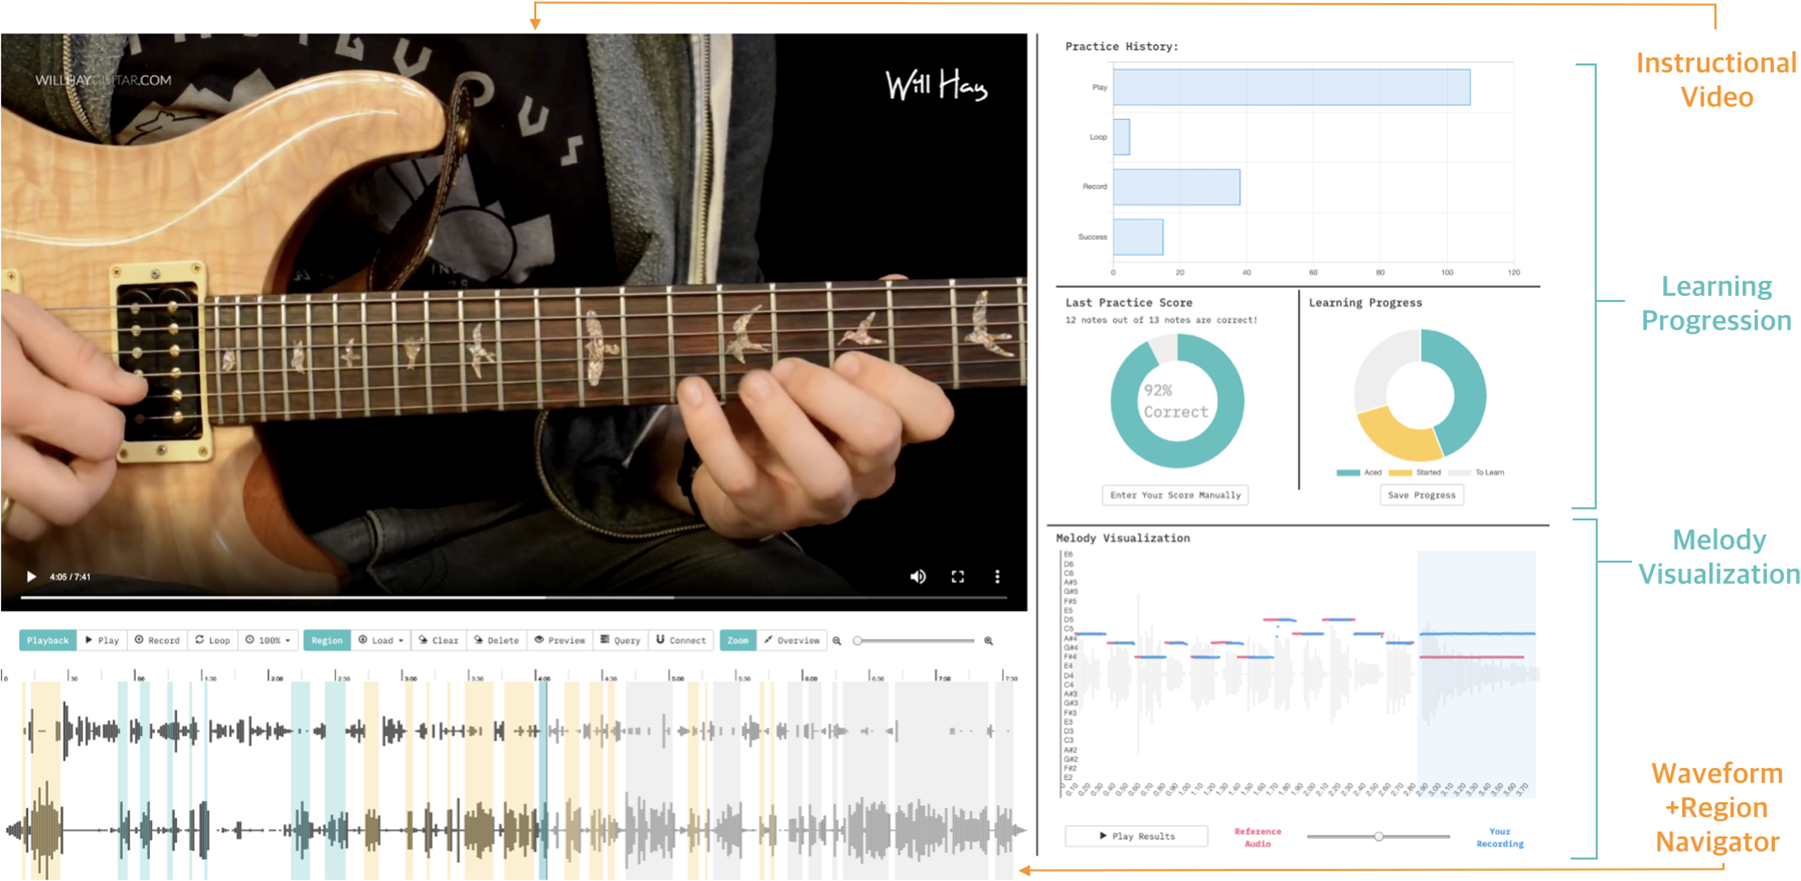Click the Connect magnet button
This screenshot has width=1801, height=881.
[x=681, y=640]
